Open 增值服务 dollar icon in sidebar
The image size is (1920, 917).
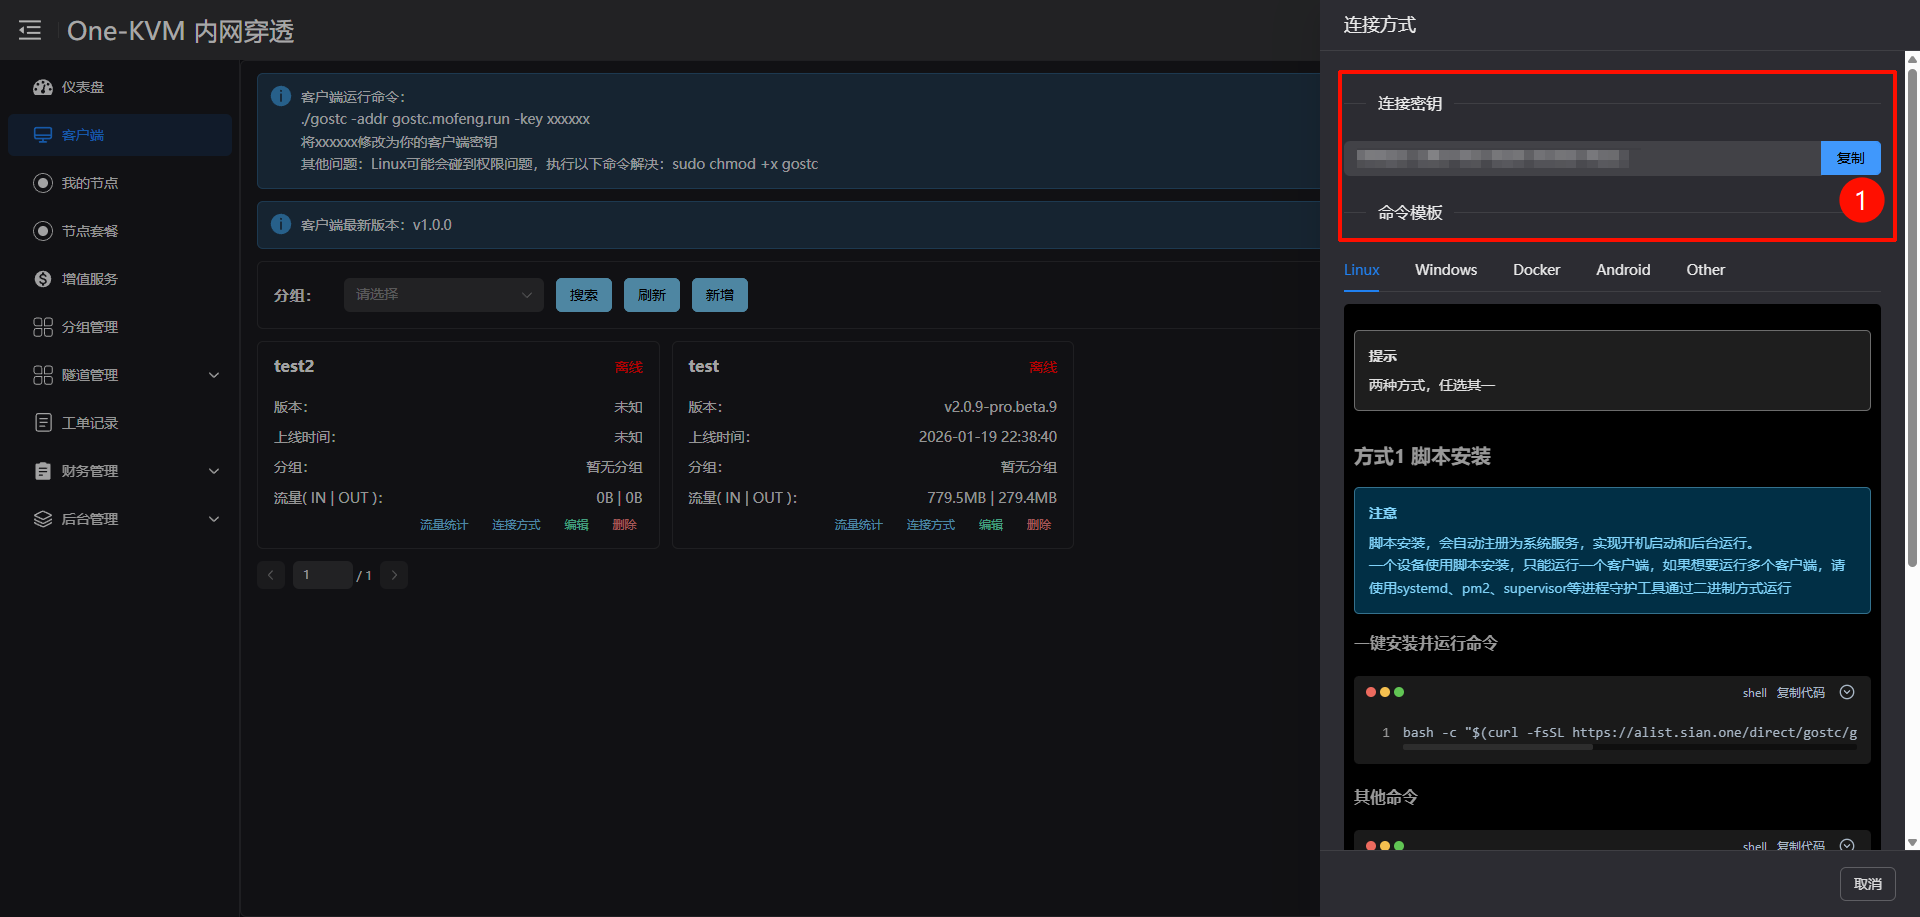pyautogui.click(x=42, y=279)
